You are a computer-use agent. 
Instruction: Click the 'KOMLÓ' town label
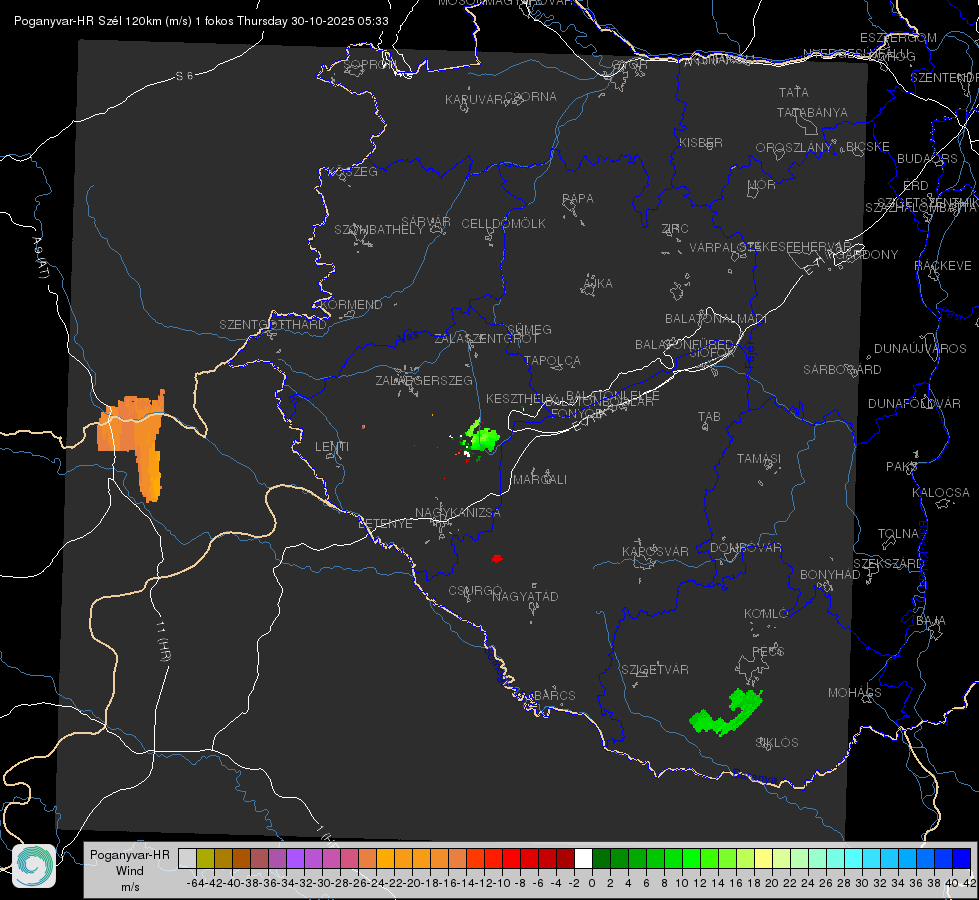pos(766,614)
